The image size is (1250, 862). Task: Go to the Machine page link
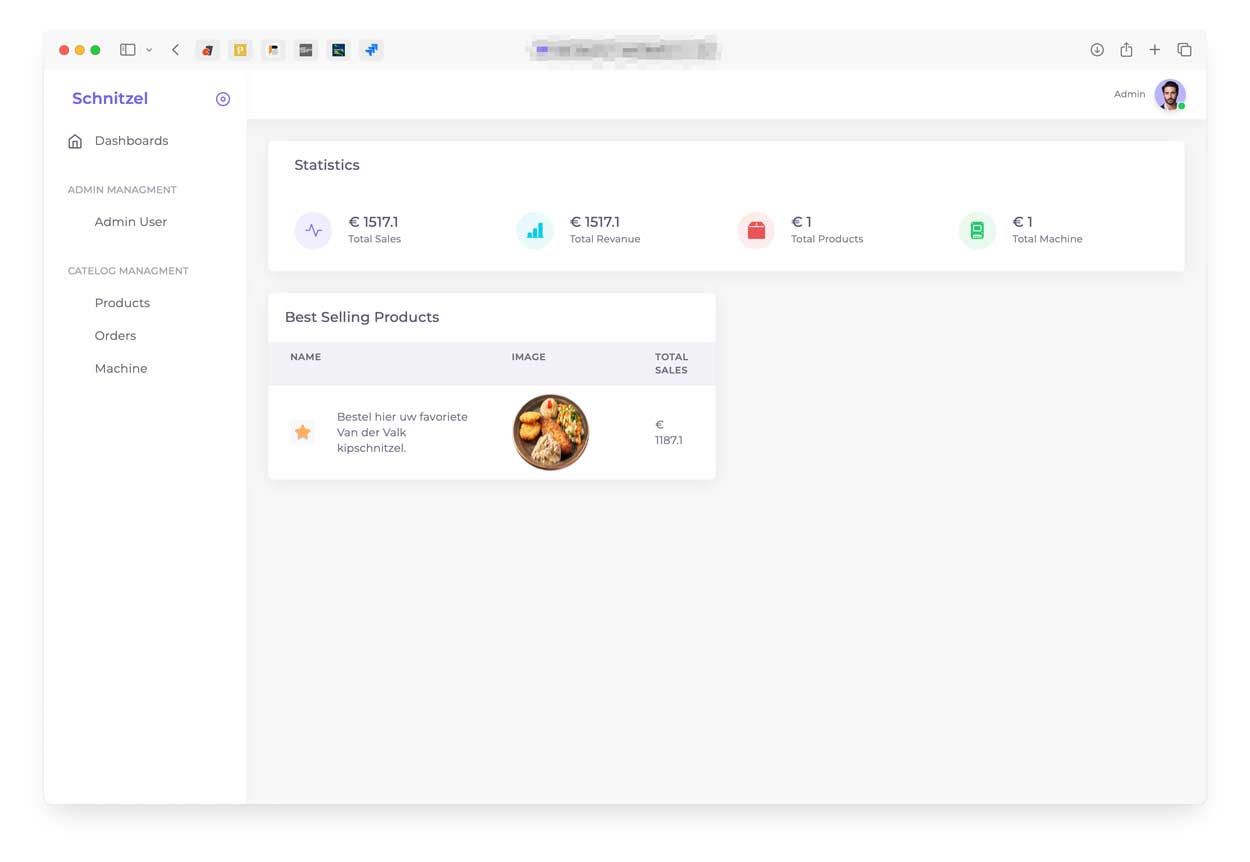pyautogui.click(x=121, y=369)
